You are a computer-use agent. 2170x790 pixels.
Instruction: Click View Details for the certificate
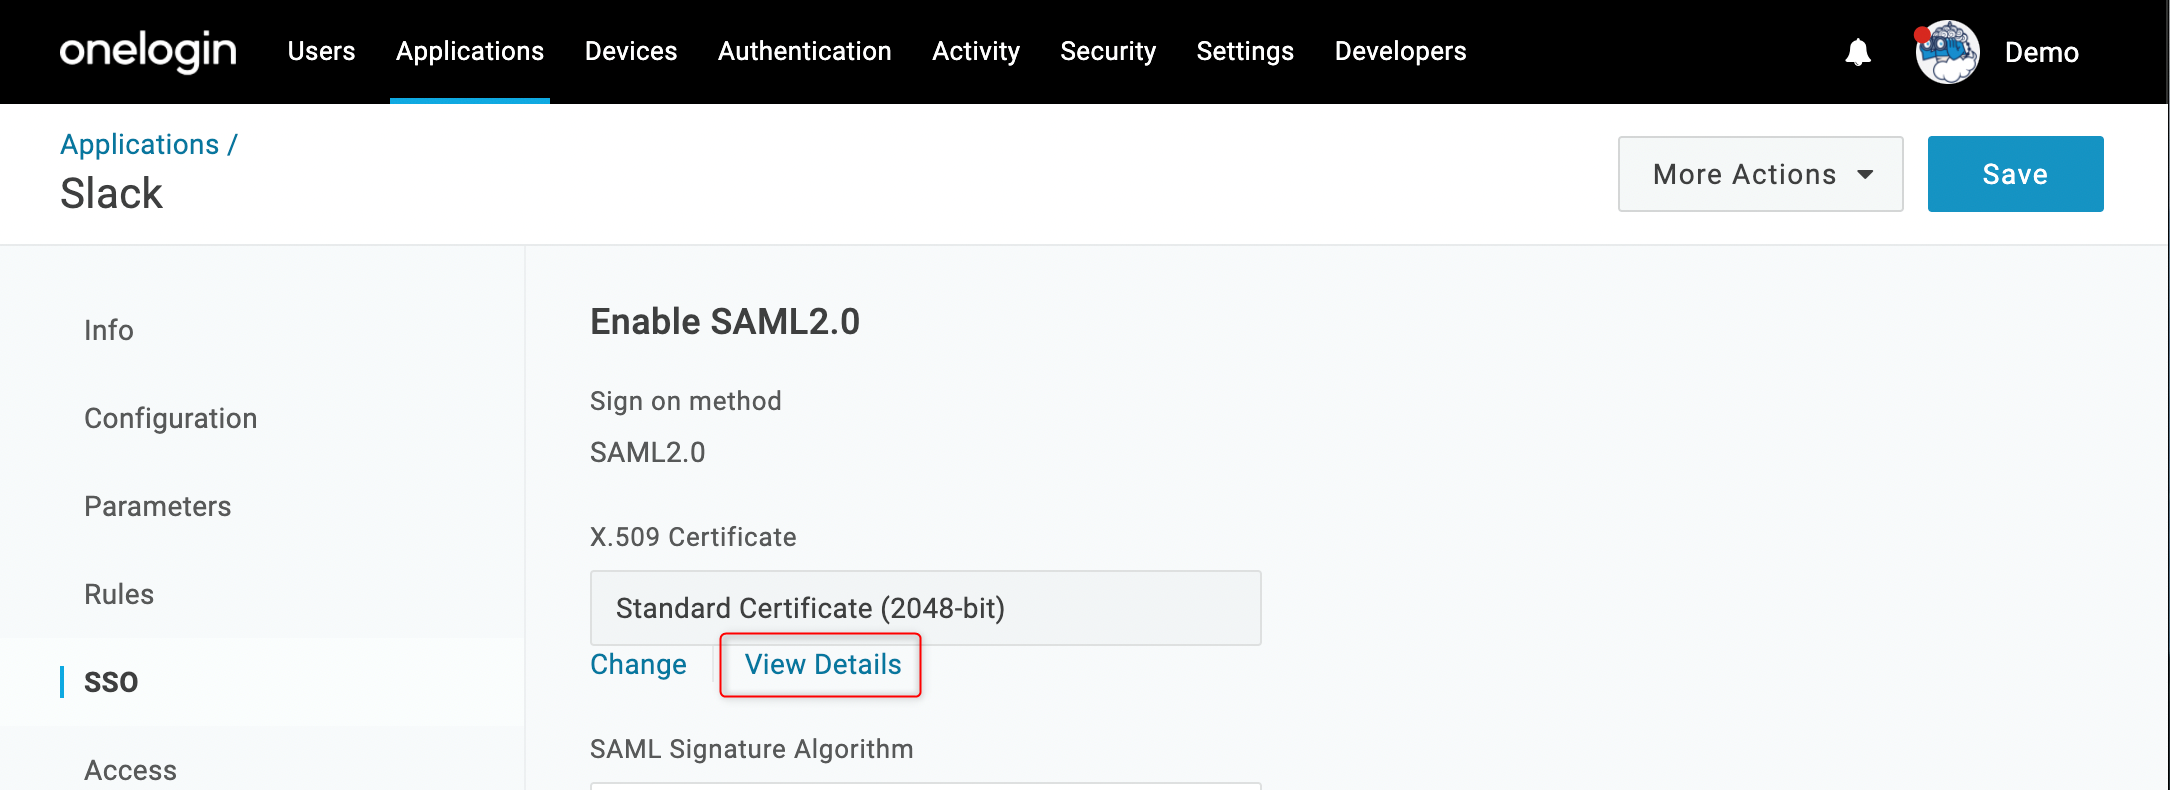pos(823,665)
